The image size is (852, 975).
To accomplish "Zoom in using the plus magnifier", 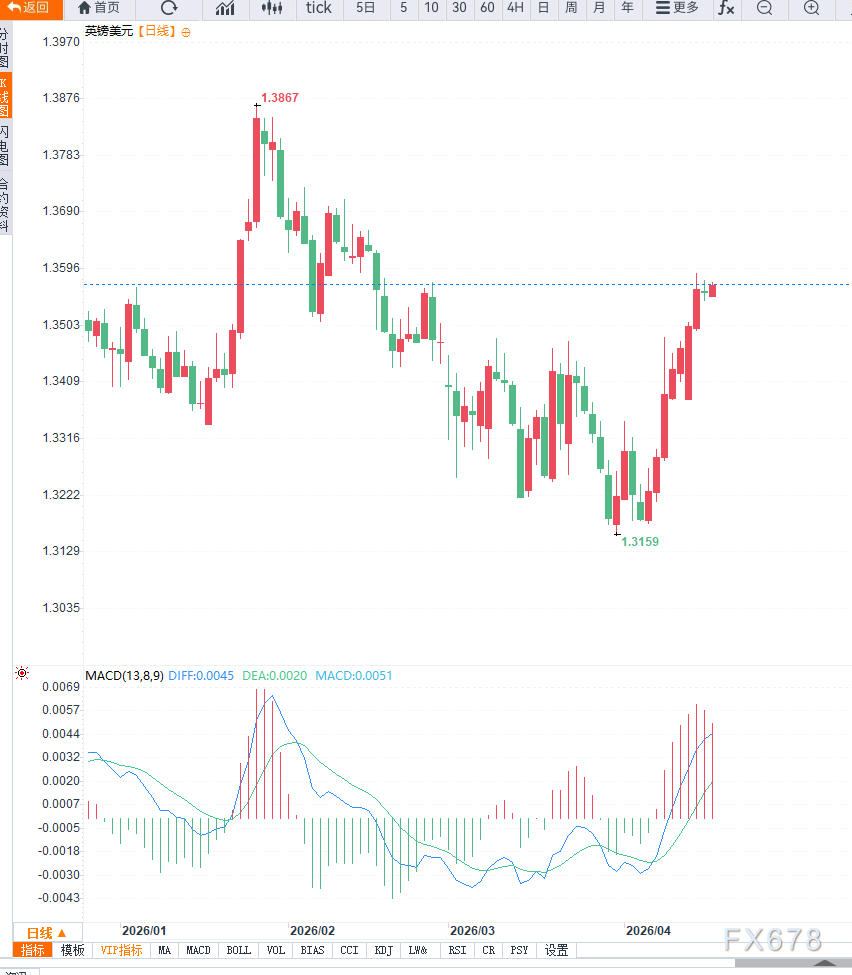I will pos(811,8).
